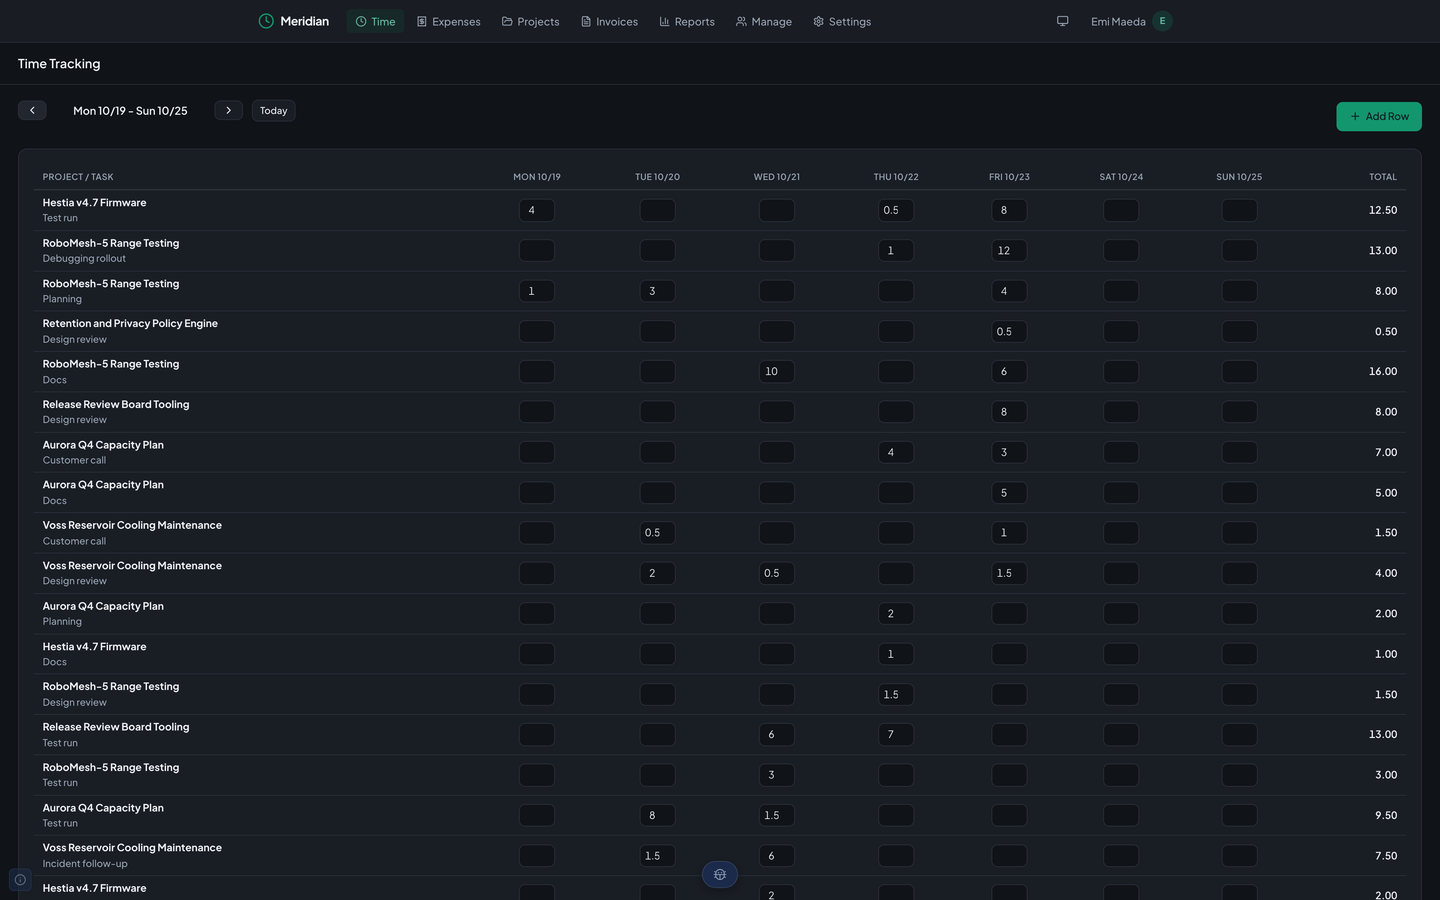Edit Thursday hours for Hestia v4.7 Firmware Docs
Image resolution: width=1440 pixels, height=900 pixels.
[896, 654]
